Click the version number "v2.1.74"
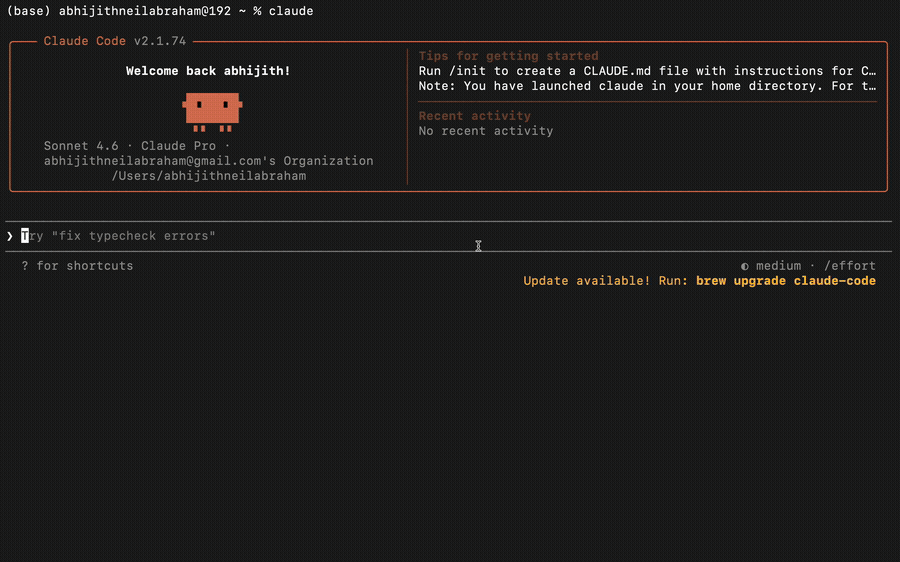The width and height of the screenshot is (900, 562). (x=160, y=41)
